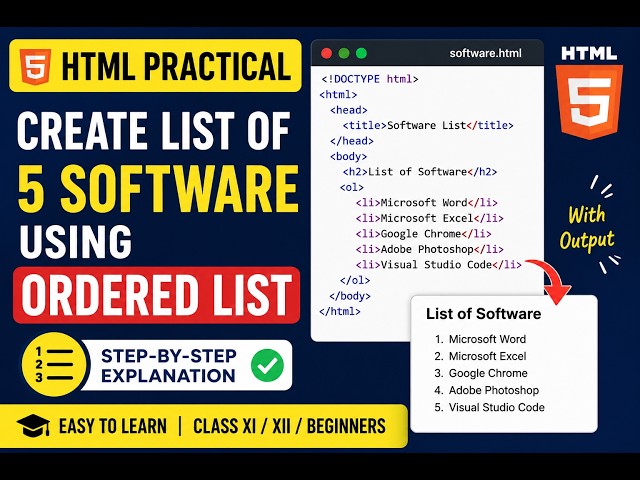Click the <li>Microsoft Excel</li> code line
The image size is (640, 480).
point(429,218)
